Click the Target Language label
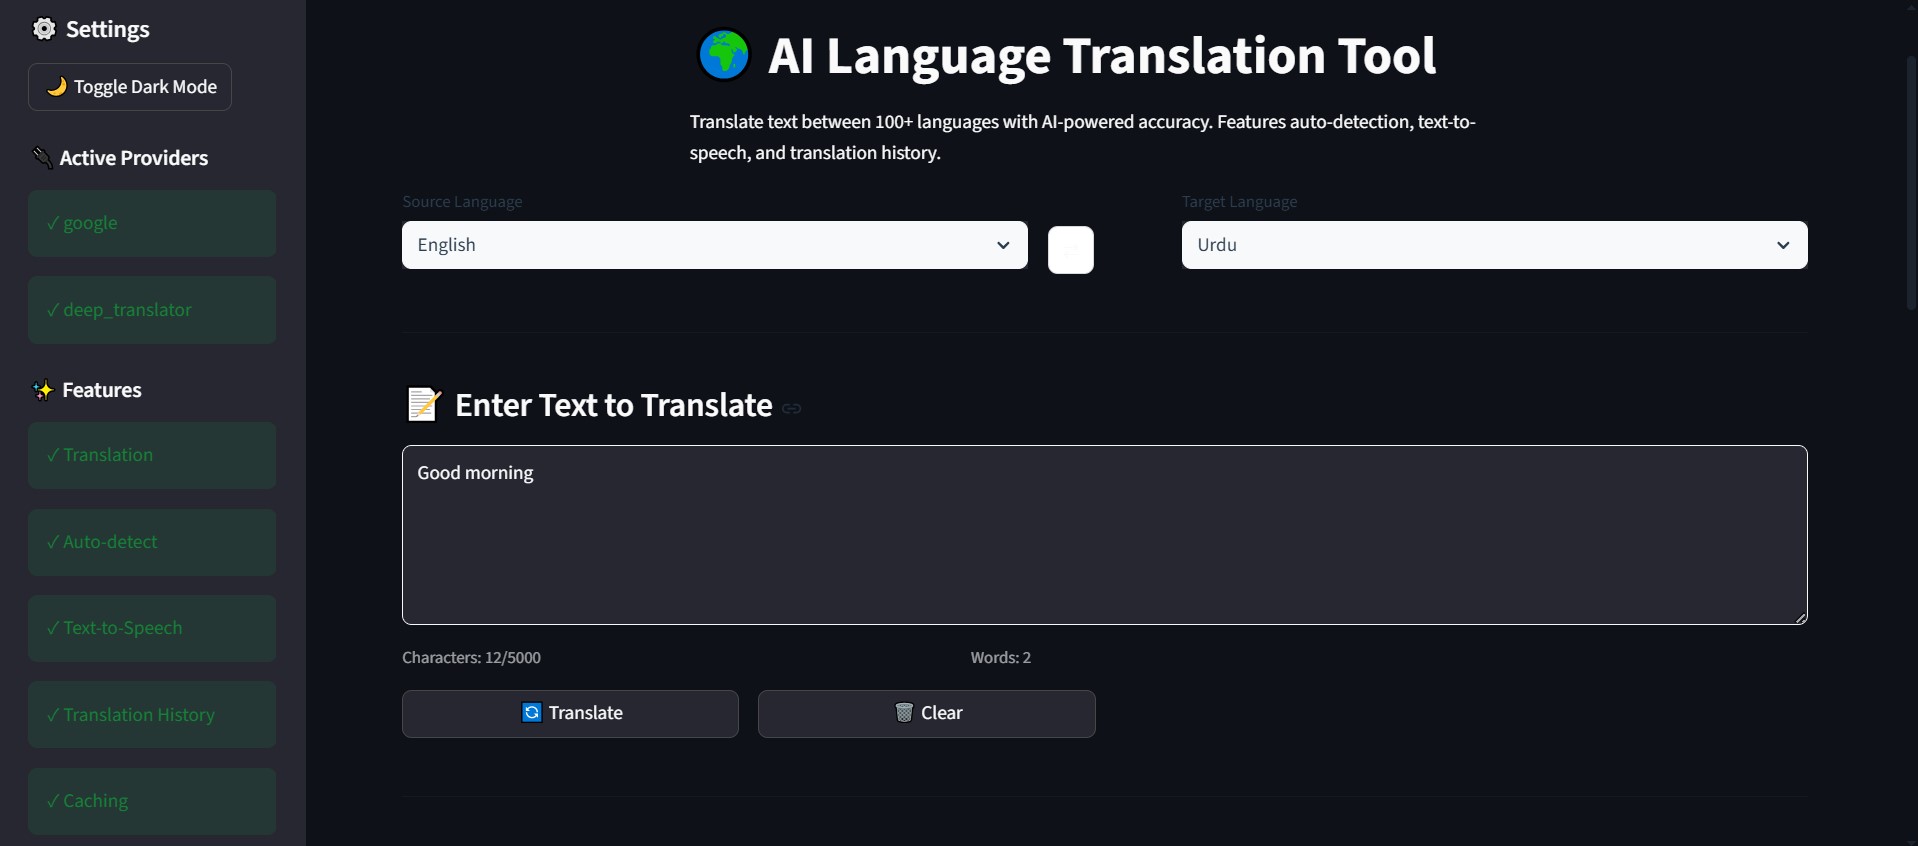 1239,202
